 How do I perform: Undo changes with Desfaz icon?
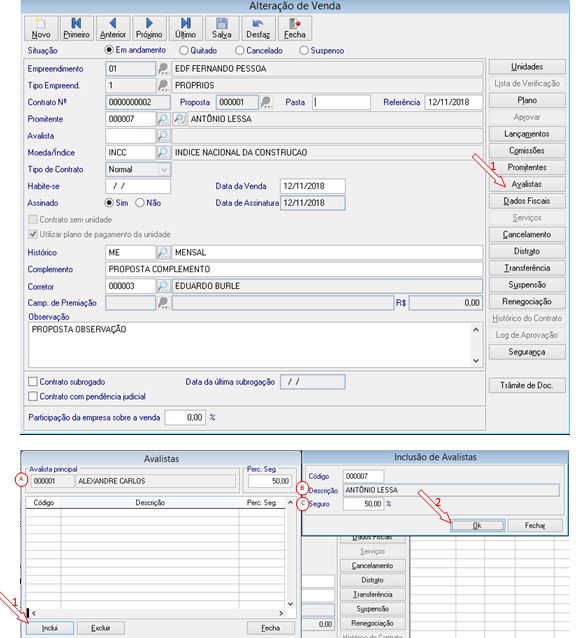[258, 28]
